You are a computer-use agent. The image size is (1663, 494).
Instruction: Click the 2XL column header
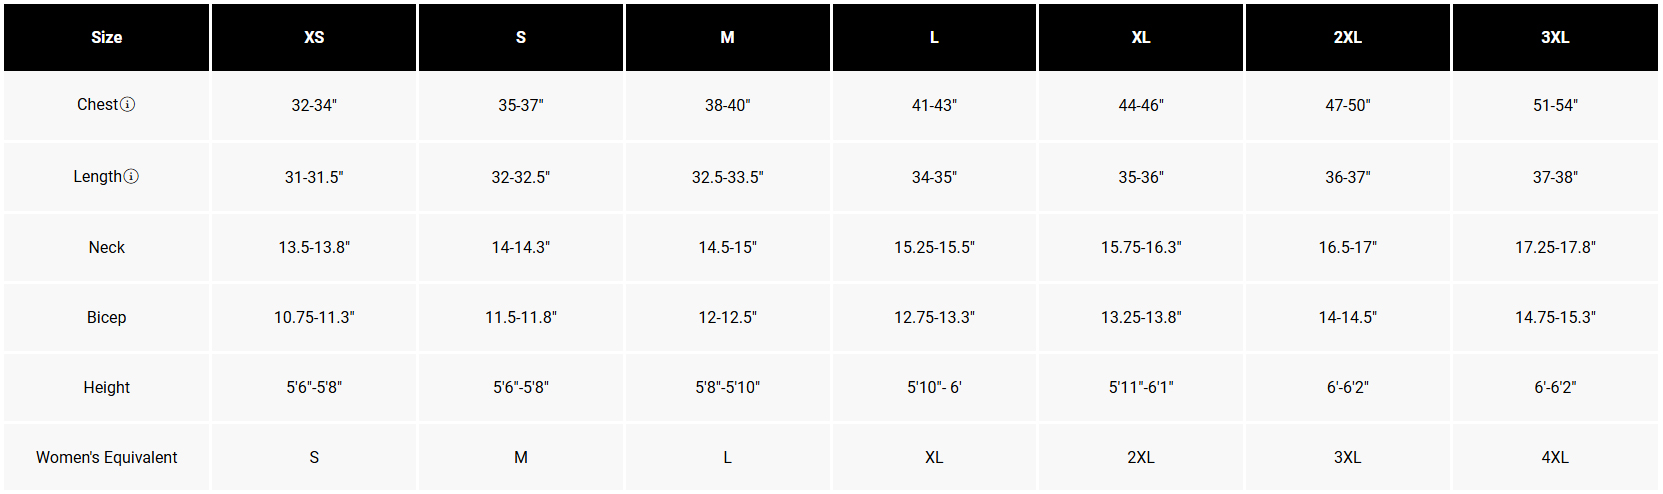(1347, 37)
